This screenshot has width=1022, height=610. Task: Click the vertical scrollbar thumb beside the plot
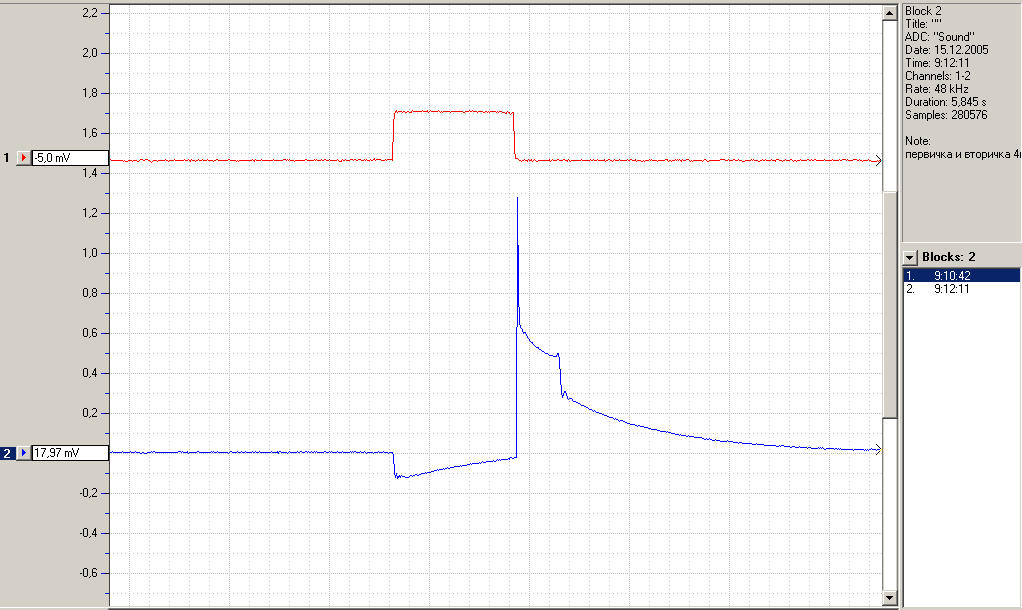(890, 305)
